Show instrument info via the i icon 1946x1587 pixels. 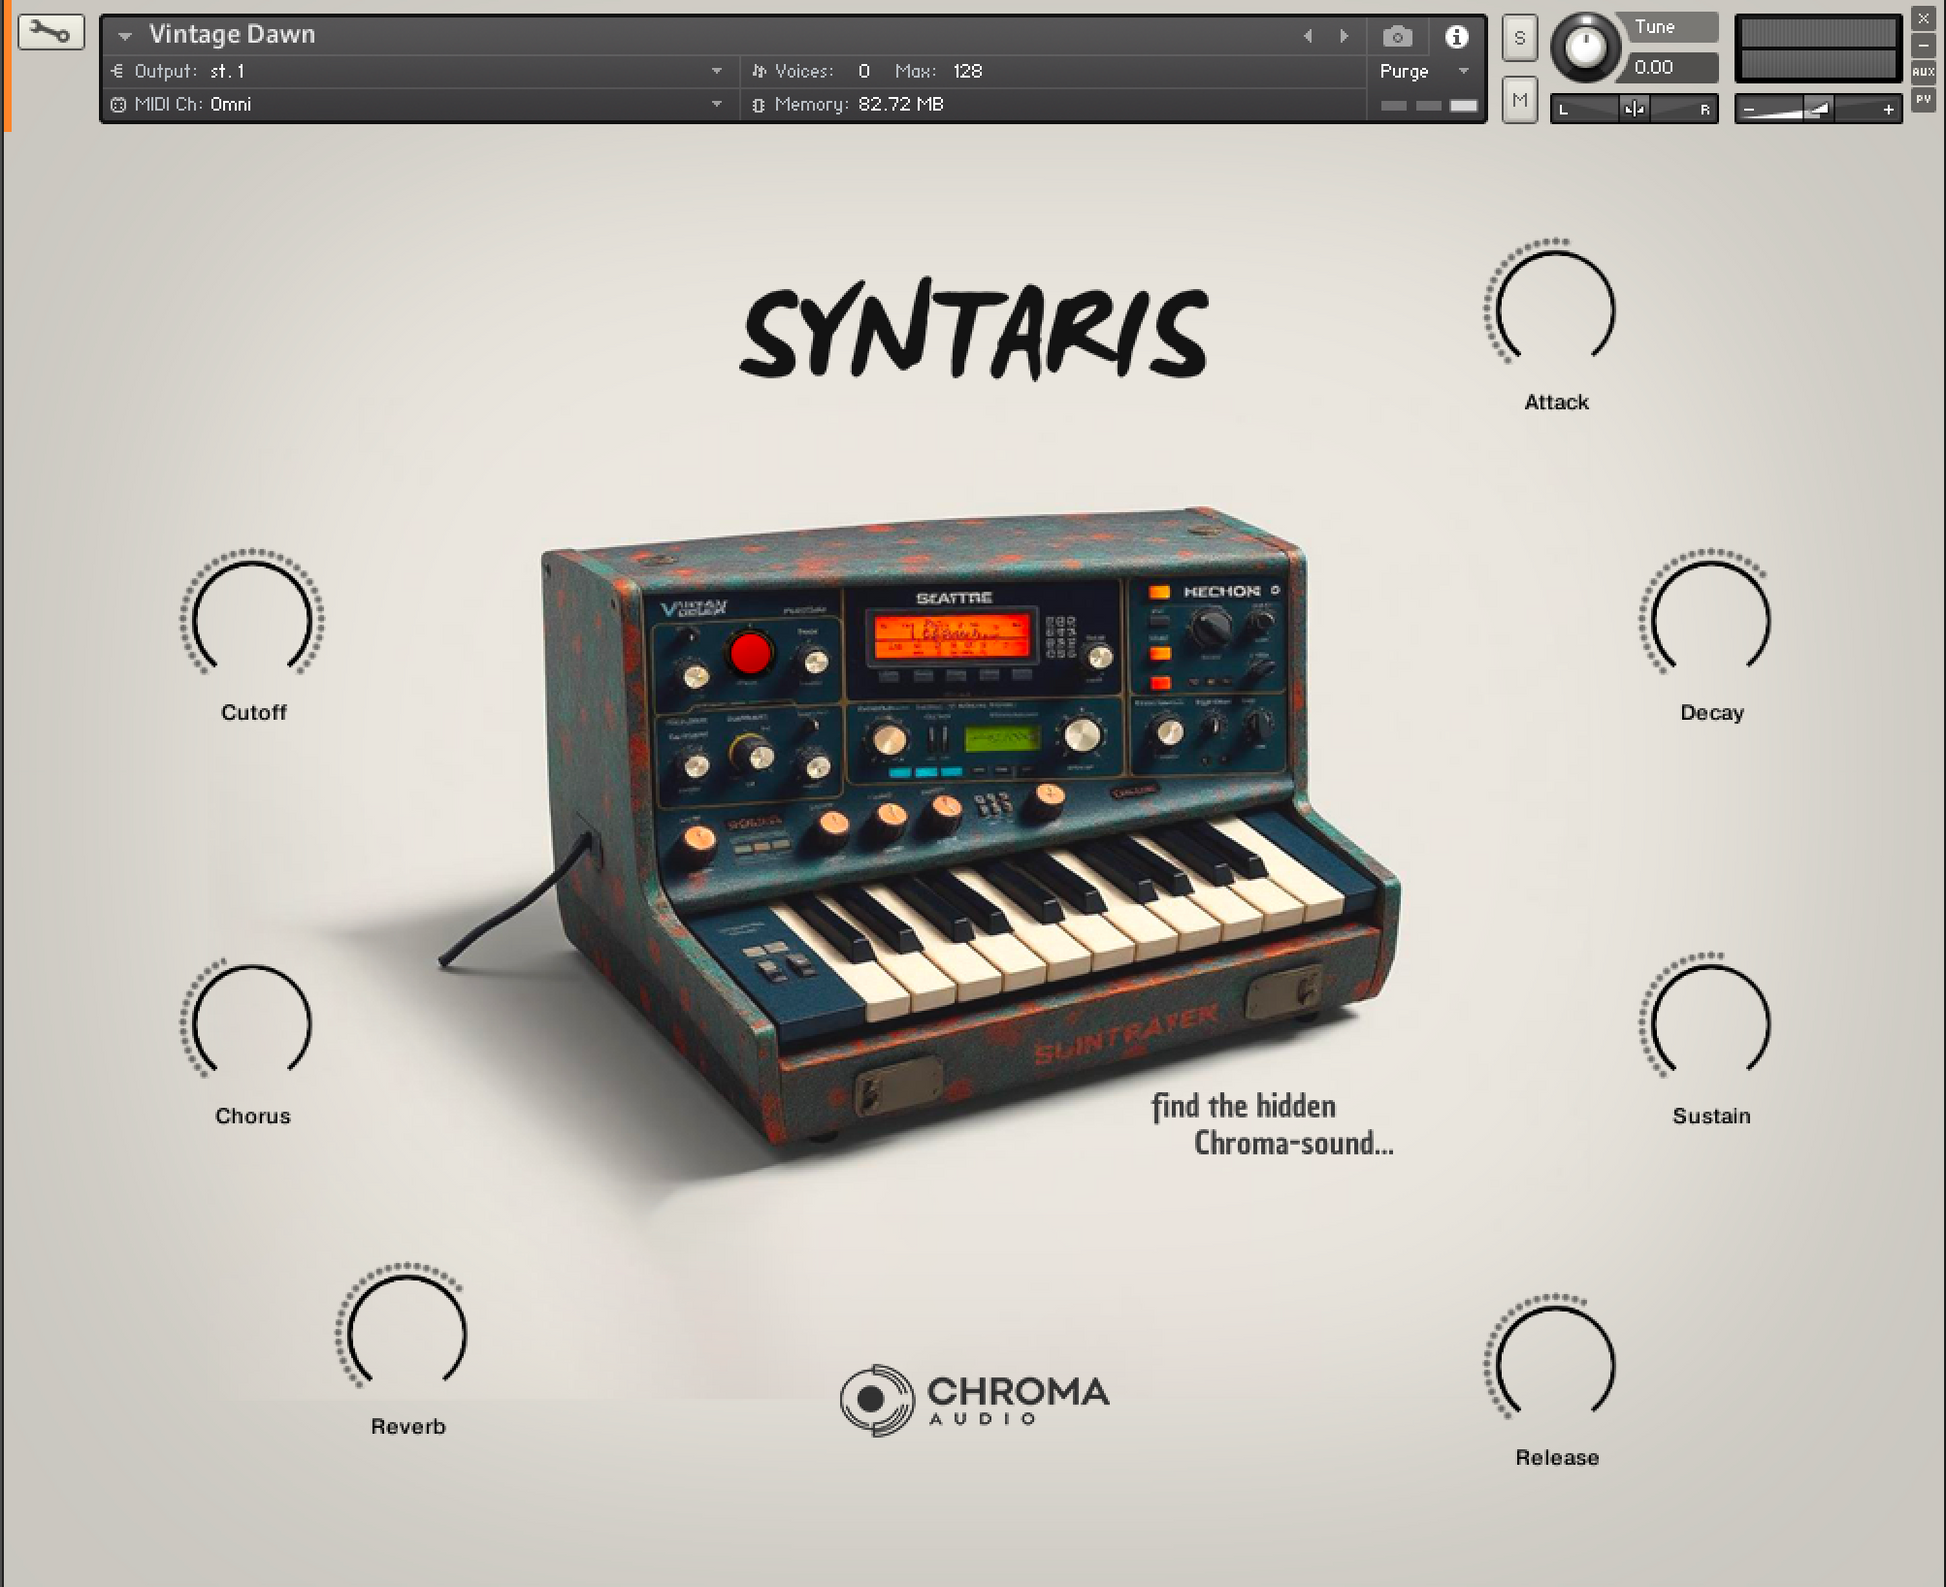(1456, 37)
